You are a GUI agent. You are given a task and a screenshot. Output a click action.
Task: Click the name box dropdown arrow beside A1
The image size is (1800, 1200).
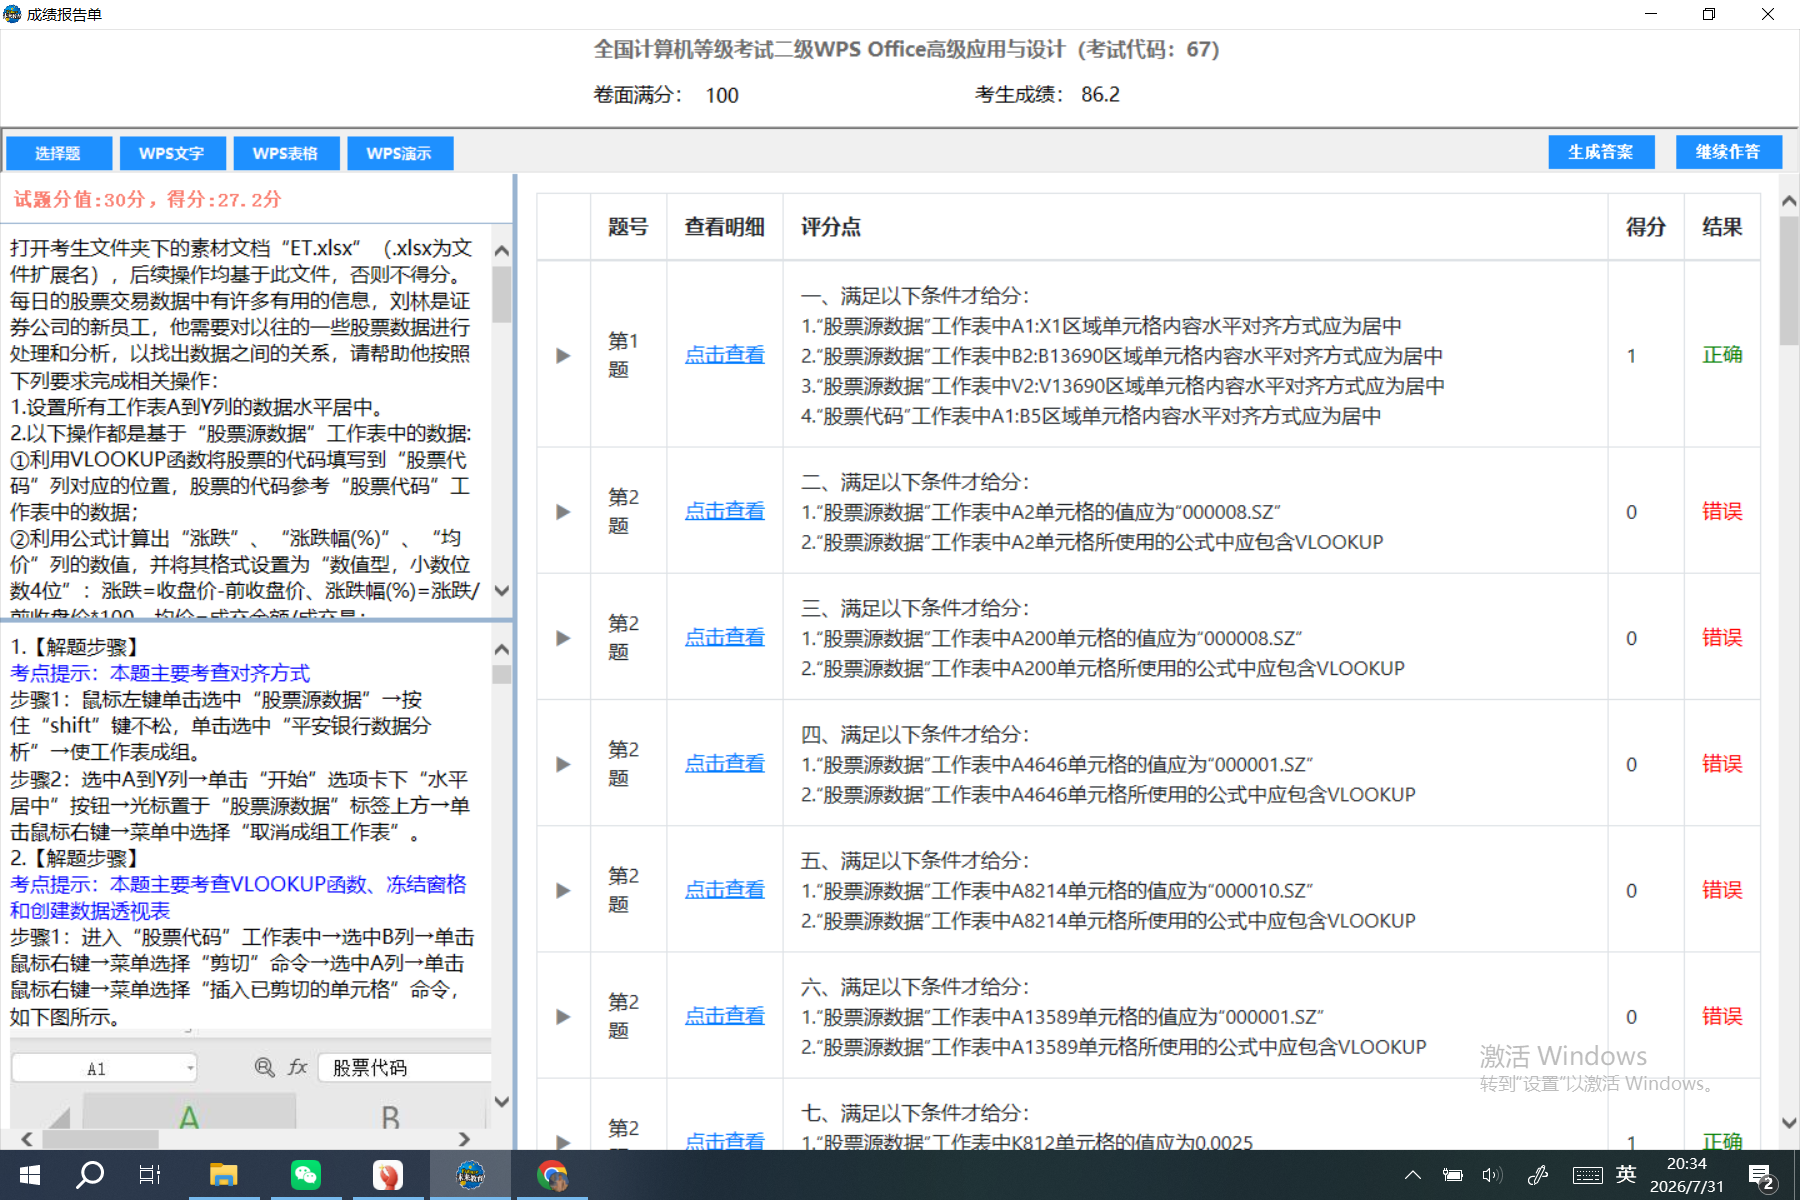coord(190,1068)
